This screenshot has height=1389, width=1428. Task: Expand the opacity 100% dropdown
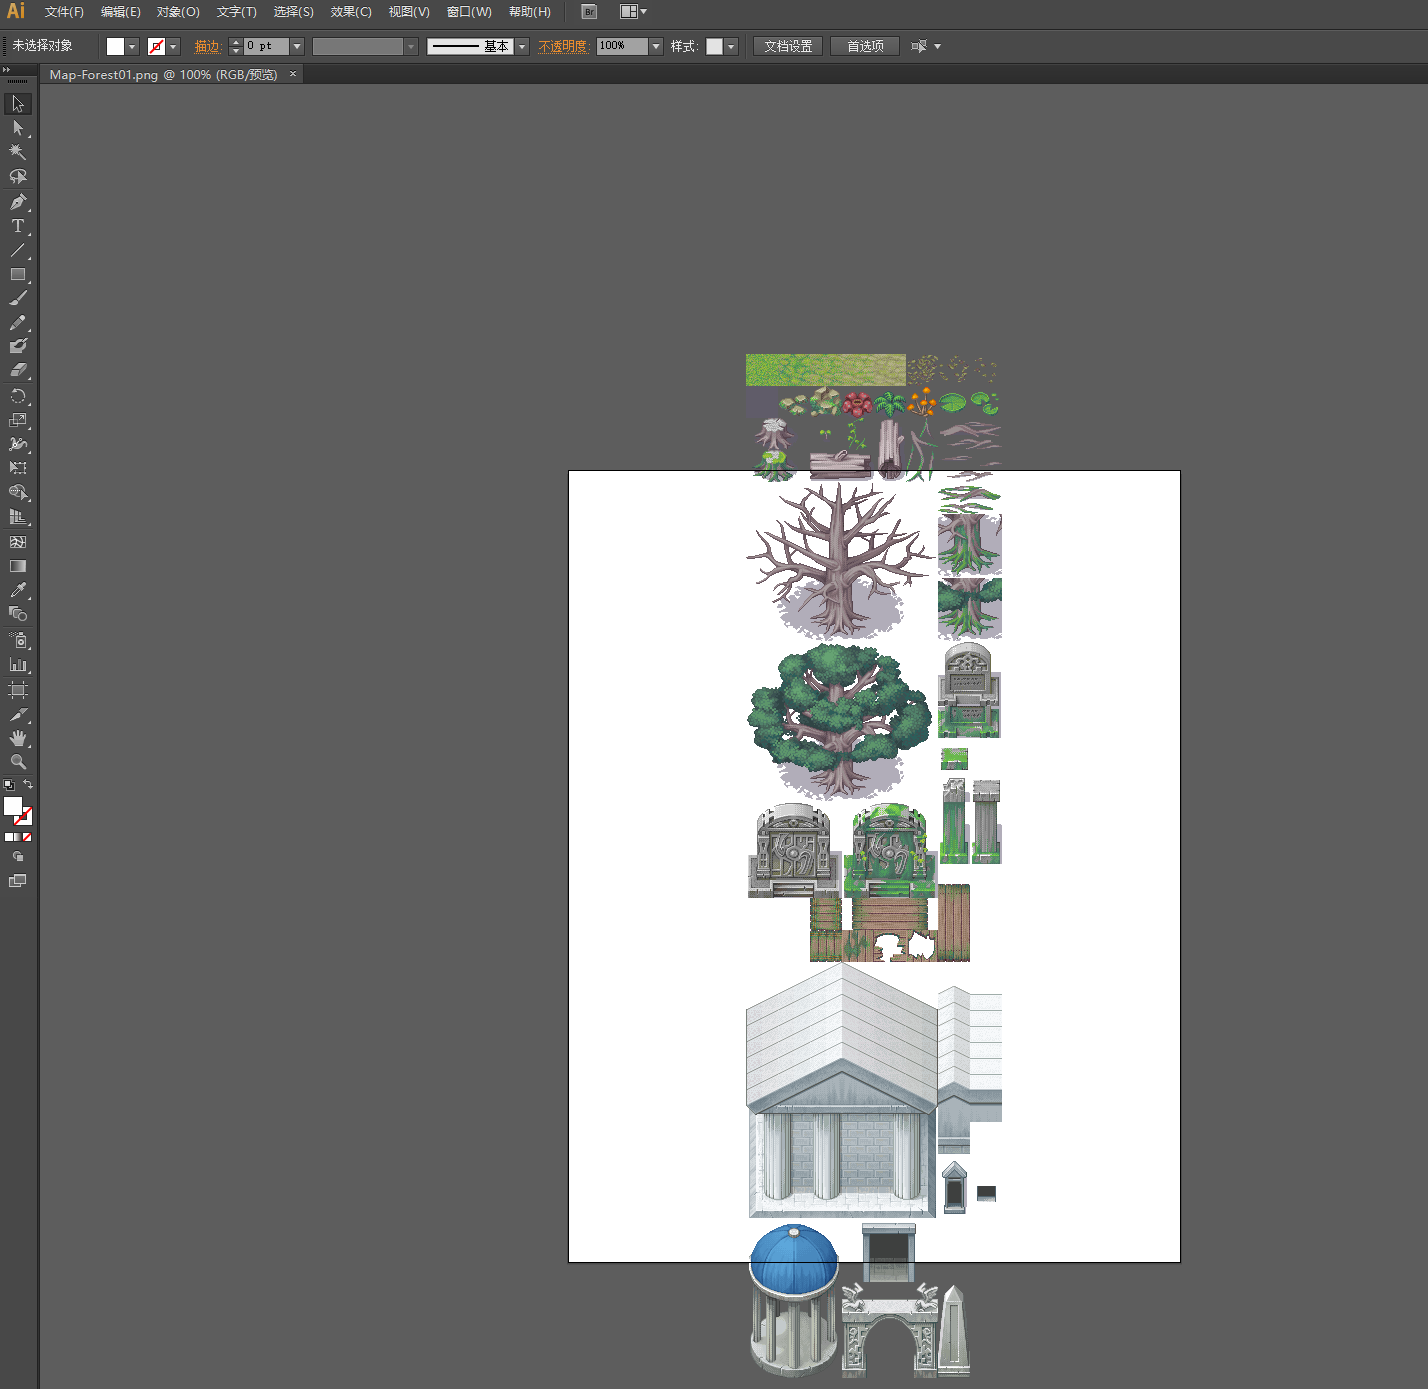656,46
